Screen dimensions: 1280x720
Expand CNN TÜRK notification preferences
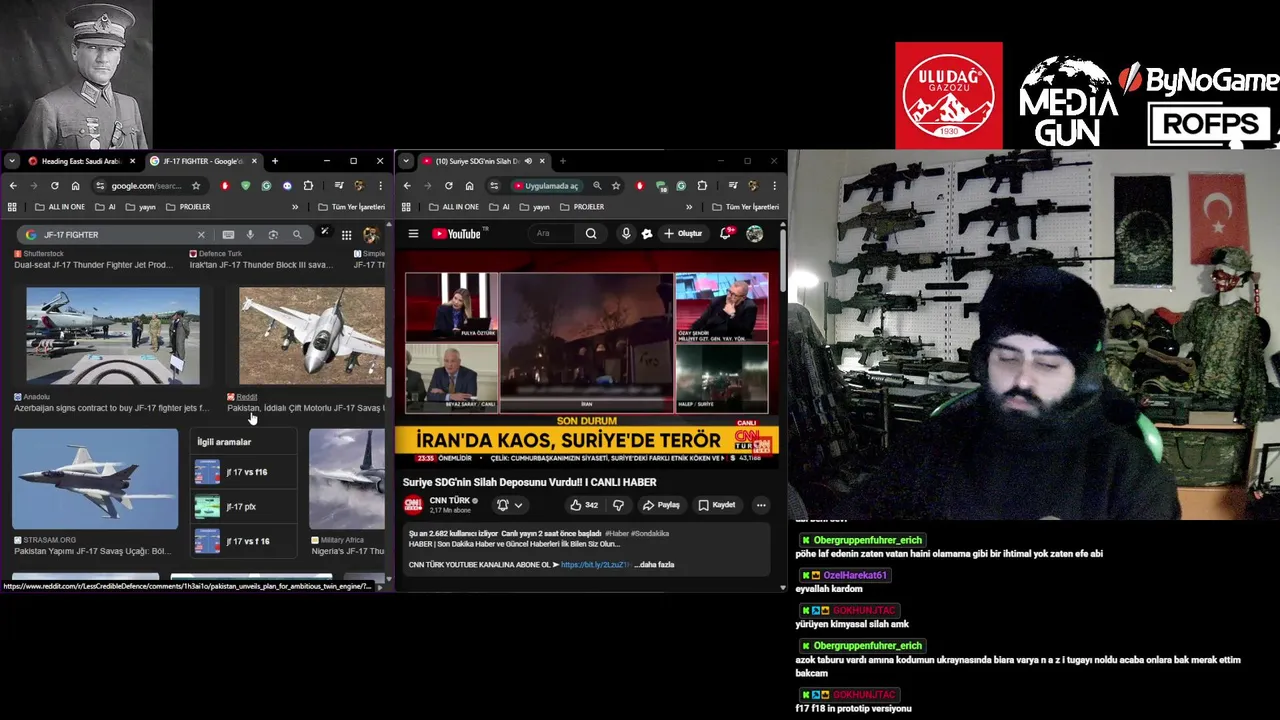coord(509,505)
